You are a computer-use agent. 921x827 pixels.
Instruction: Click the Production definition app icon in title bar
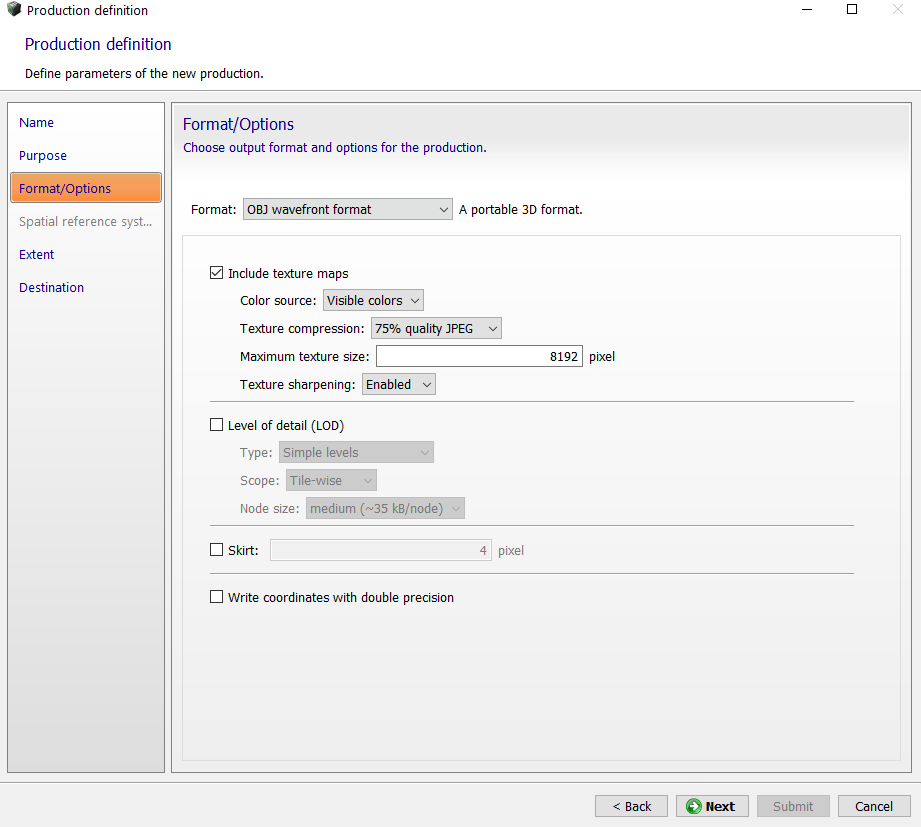[x=14, y=10]
